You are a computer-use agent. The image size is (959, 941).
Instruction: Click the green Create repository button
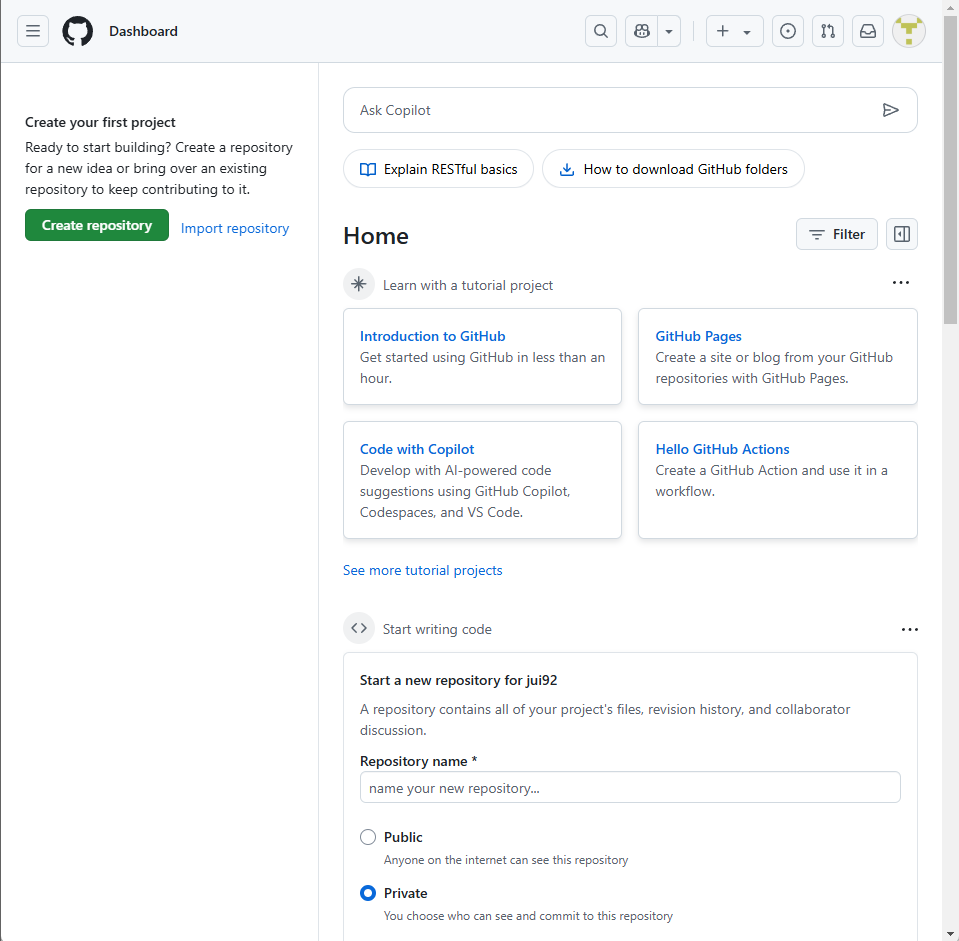click(x=97, y=225)
